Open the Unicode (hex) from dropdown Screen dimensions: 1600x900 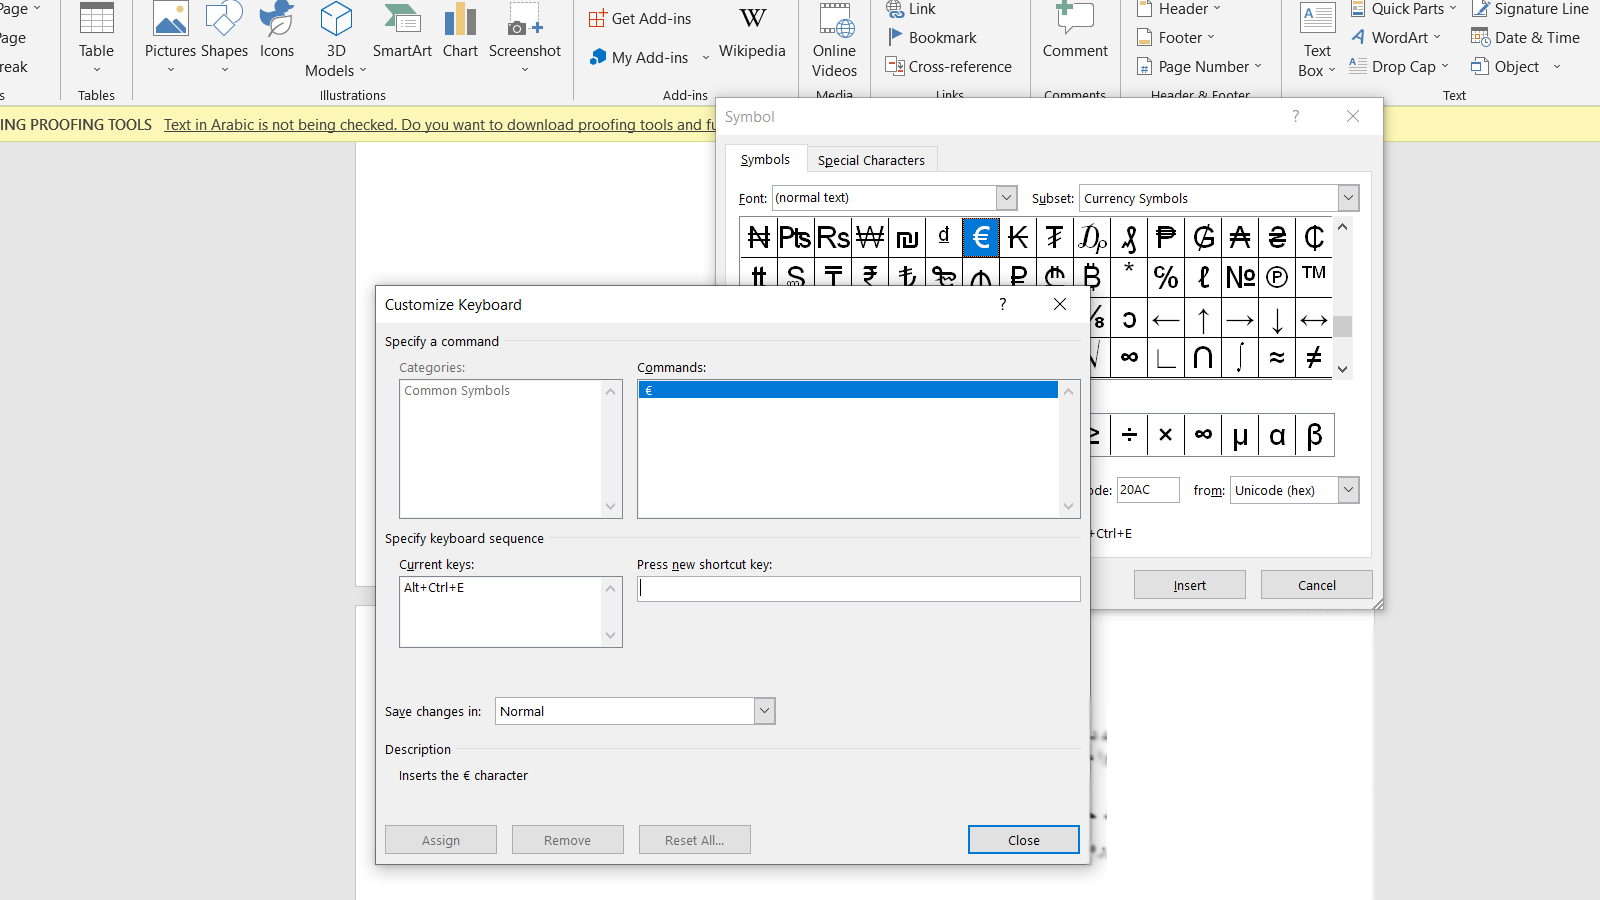[1348, 490]
